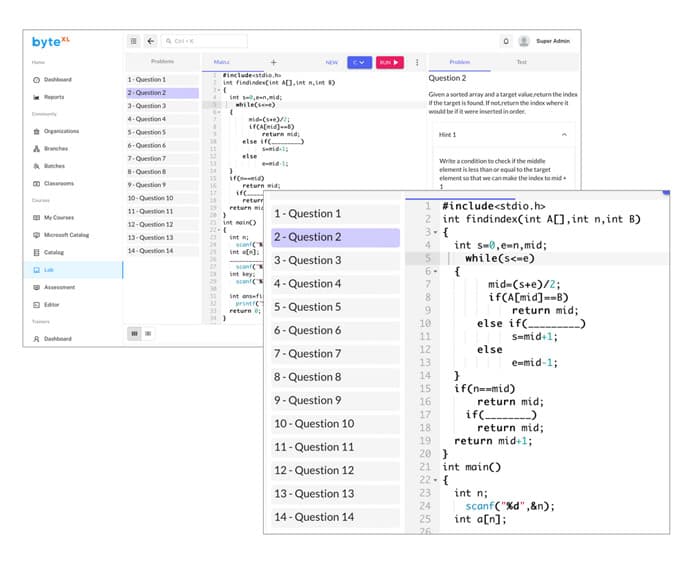700x578 pixels.
Task: Select Question 5 in the enlarged list
Action: [335, 307]
